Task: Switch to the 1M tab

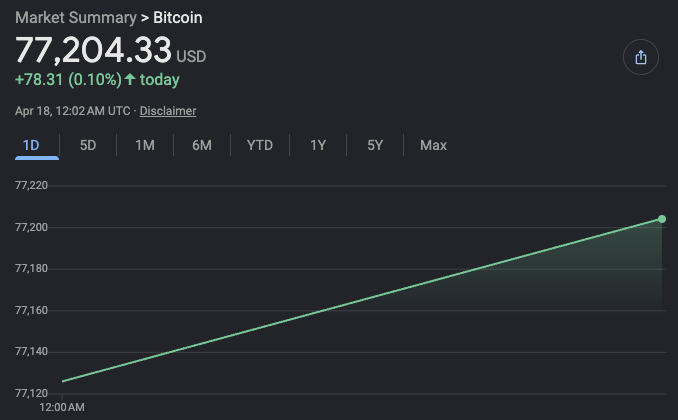Action: [145, 145]
